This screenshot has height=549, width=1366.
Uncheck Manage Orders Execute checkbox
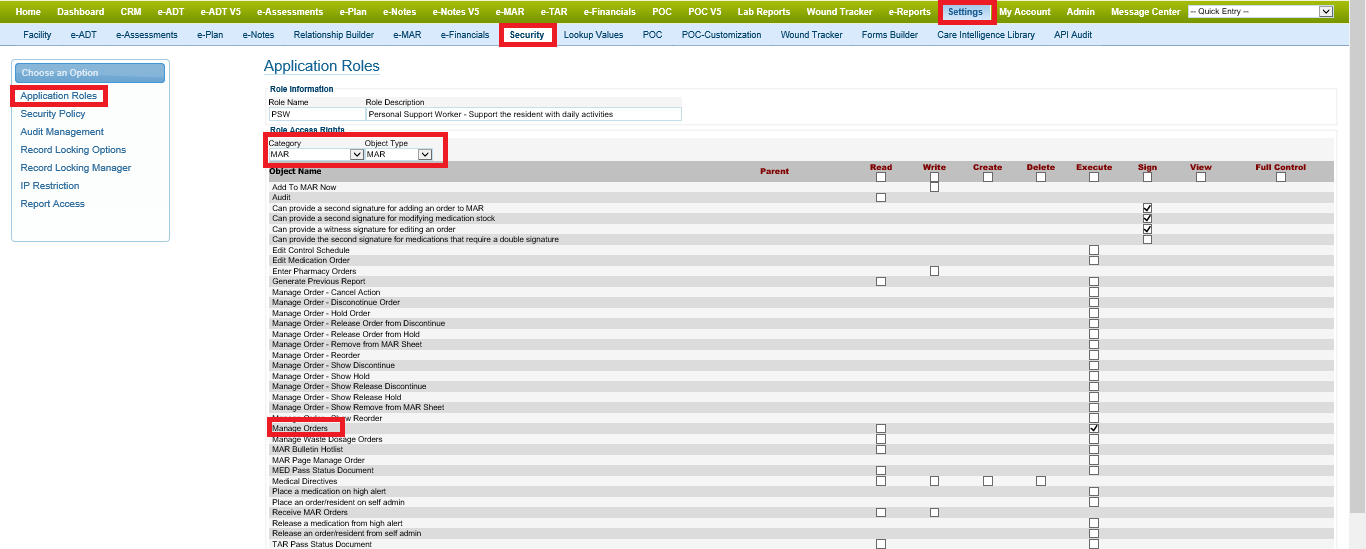click(x=1094, y=428)
